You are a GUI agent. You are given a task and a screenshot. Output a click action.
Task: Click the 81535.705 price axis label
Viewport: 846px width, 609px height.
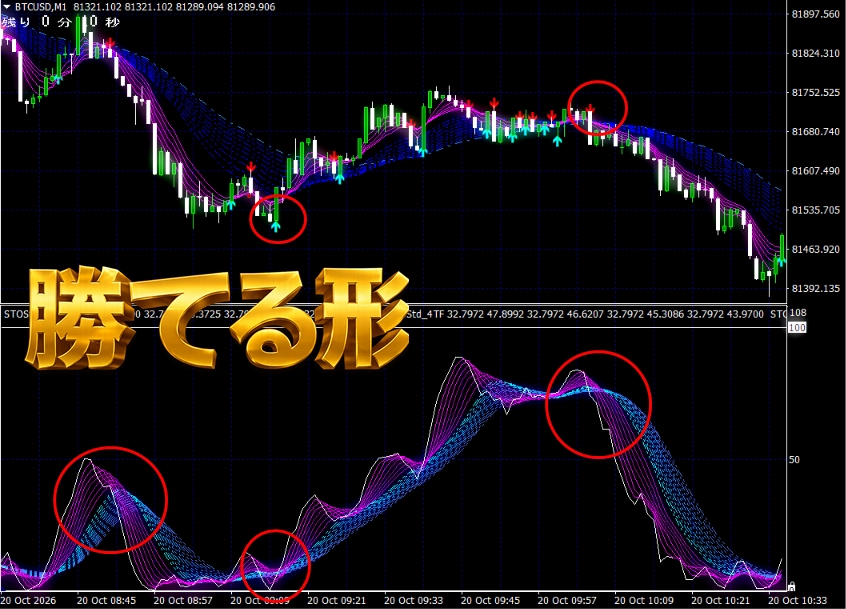tap(815, 210)
